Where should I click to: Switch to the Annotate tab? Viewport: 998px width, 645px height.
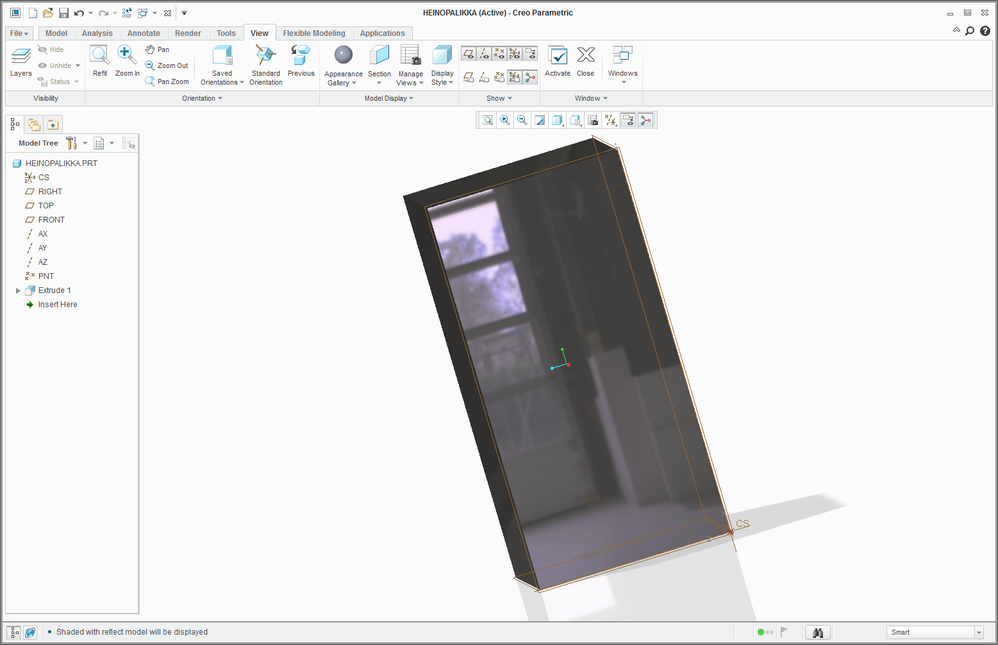pos(144,33)
